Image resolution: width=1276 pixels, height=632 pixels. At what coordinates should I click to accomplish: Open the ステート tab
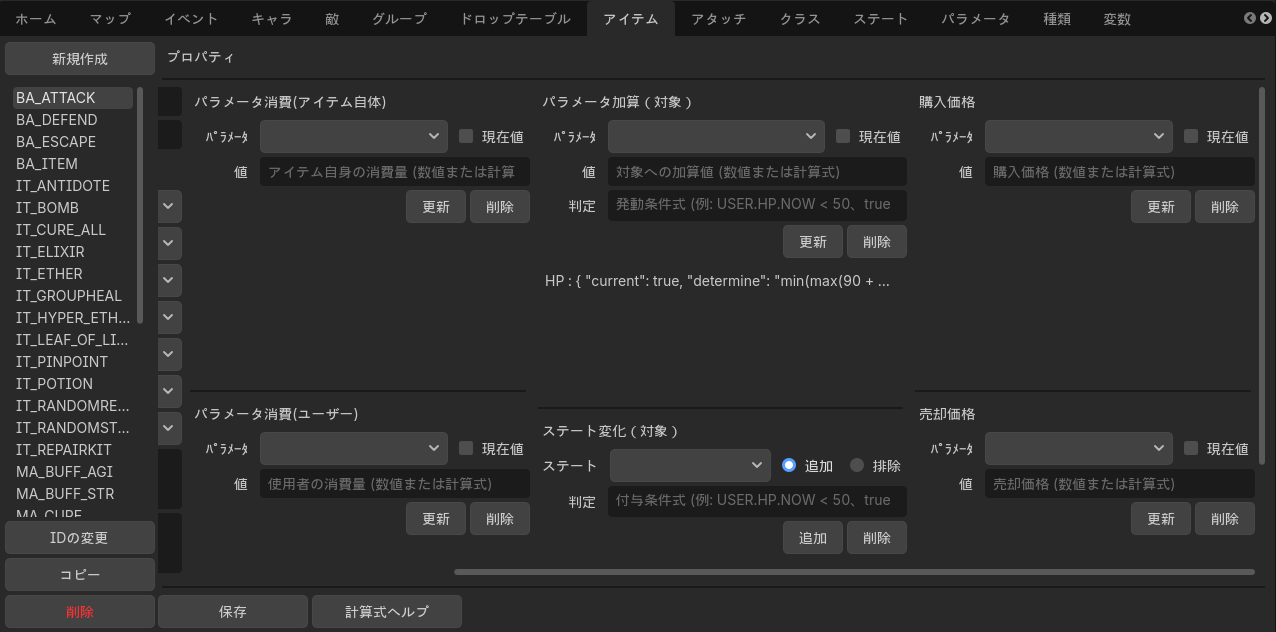881,19
